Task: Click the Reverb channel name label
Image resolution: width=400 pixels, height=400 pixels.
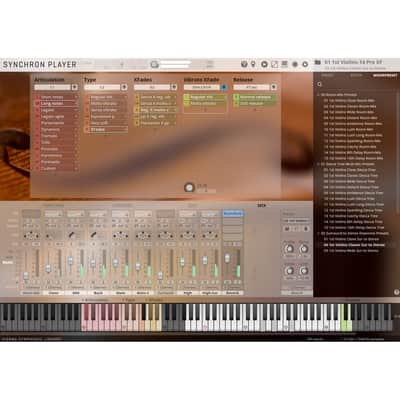Action: [233, 293]
